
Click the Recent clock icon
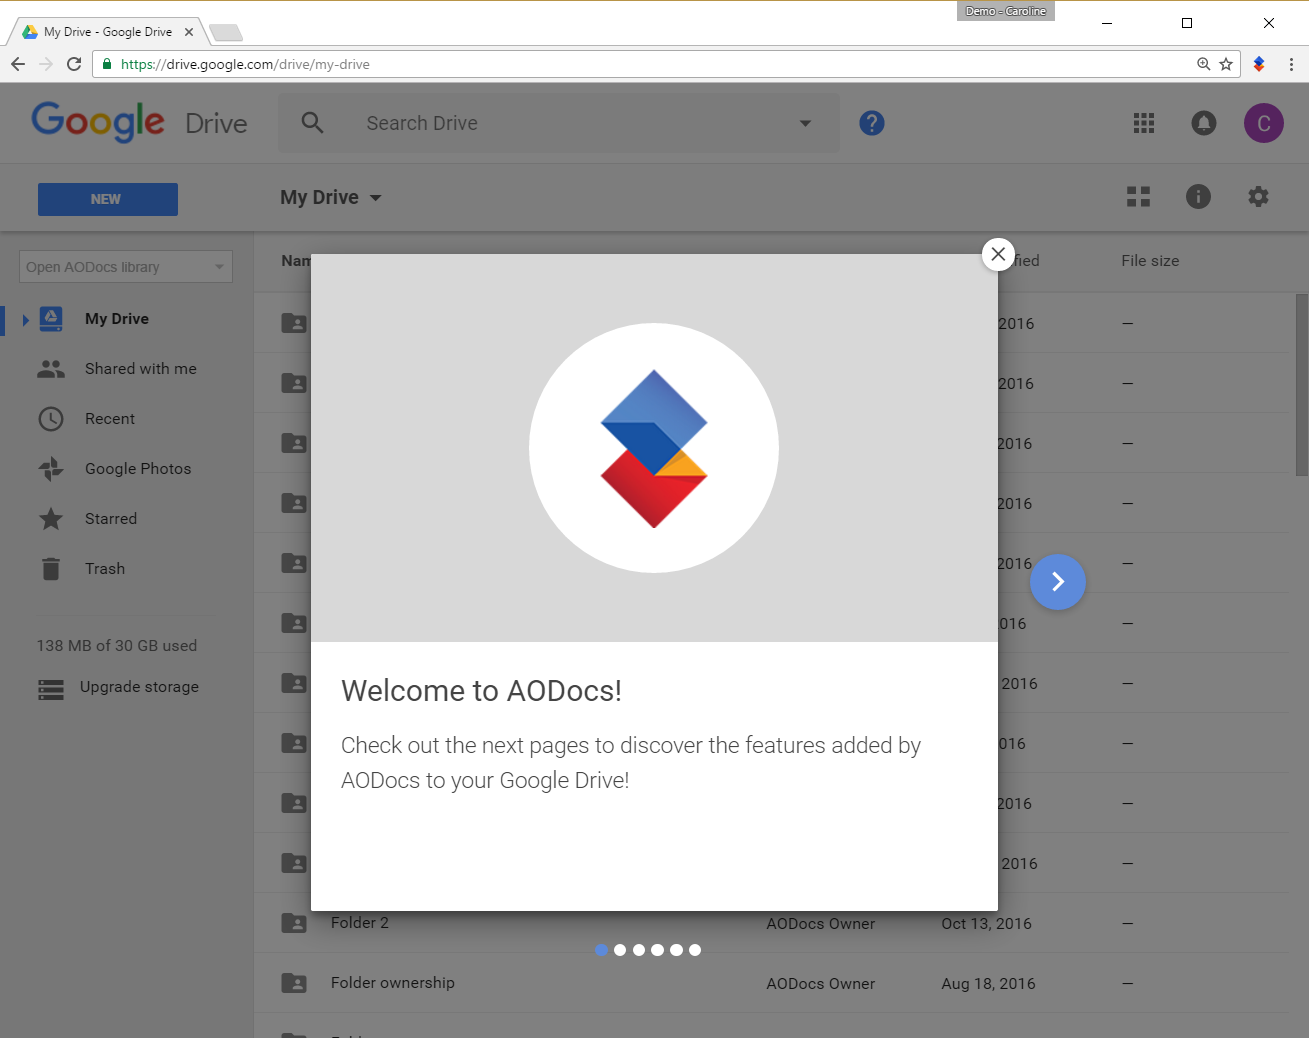click(51, 419)
